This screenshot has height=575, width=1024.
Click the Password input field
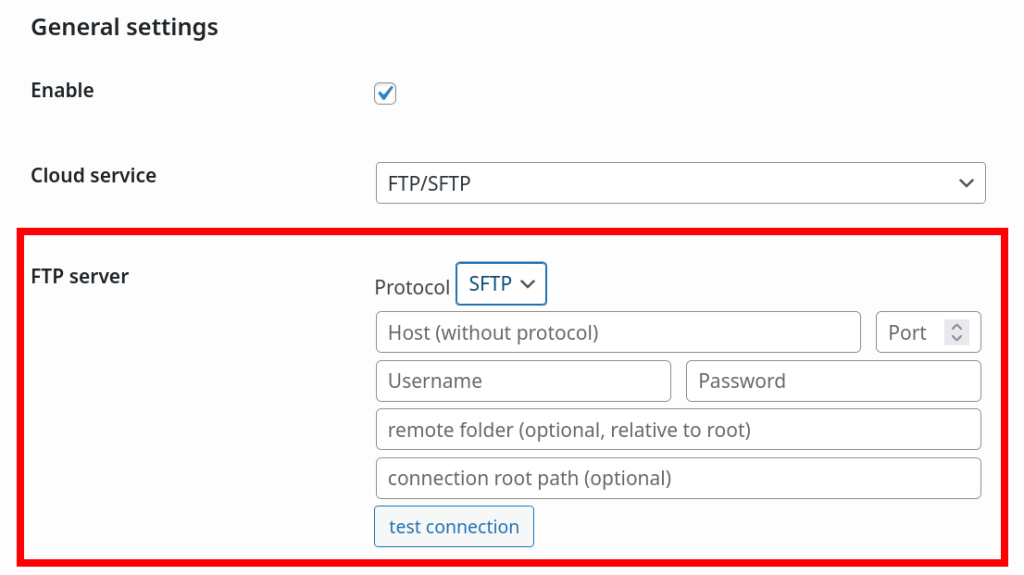(x=833, y=381)
